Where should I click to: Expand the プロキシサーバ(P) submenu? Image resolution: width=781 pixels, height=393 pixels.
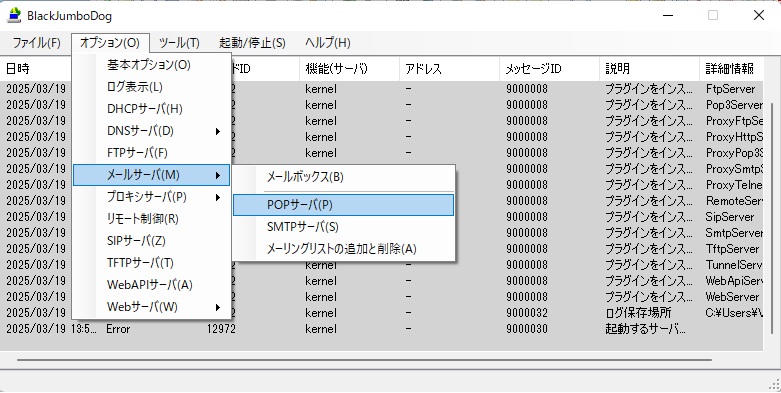pos(151,197)
